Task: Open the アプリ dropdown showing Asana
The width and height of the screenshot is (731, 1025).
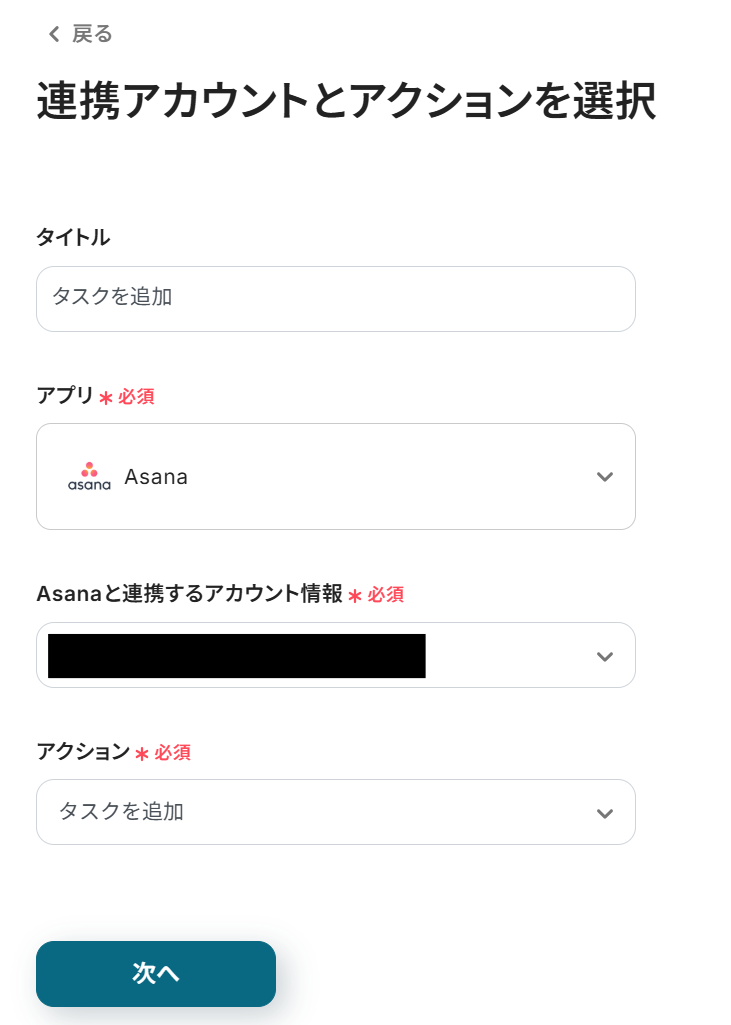Action: pyautogui.click(x=336, y=477)
